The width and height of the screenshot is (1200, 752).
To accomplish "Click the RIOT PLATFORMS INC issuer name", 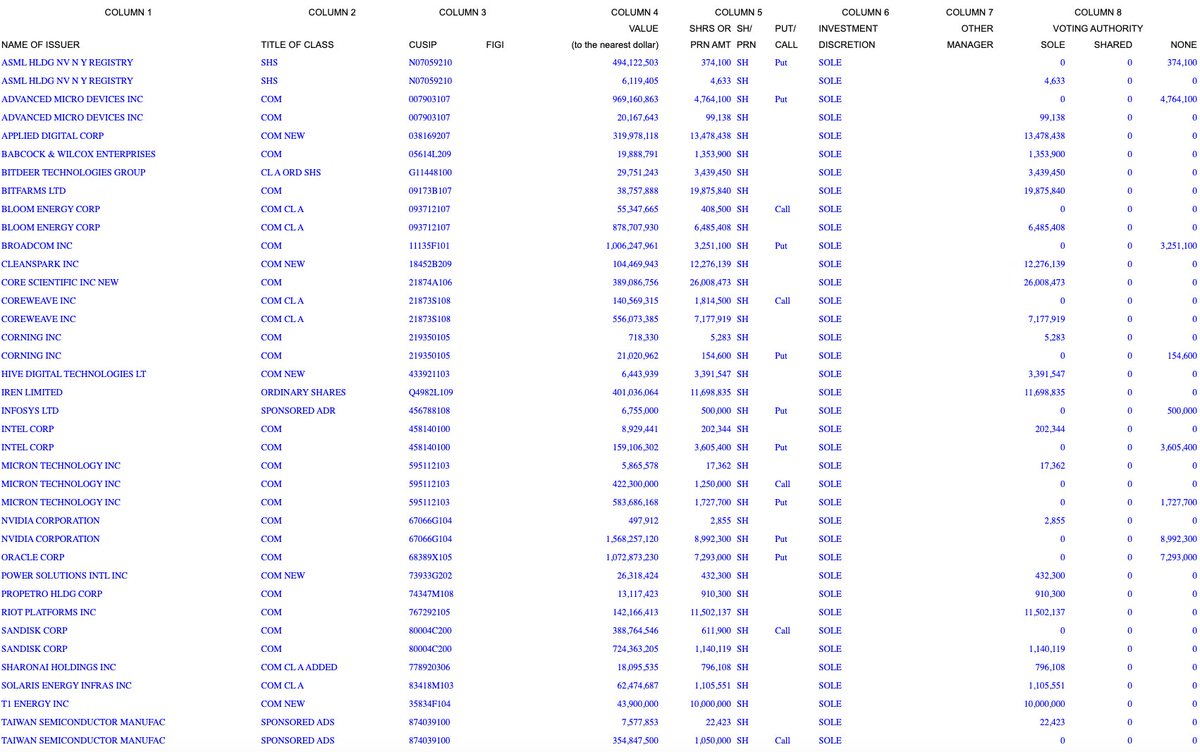I will [49, 612].
